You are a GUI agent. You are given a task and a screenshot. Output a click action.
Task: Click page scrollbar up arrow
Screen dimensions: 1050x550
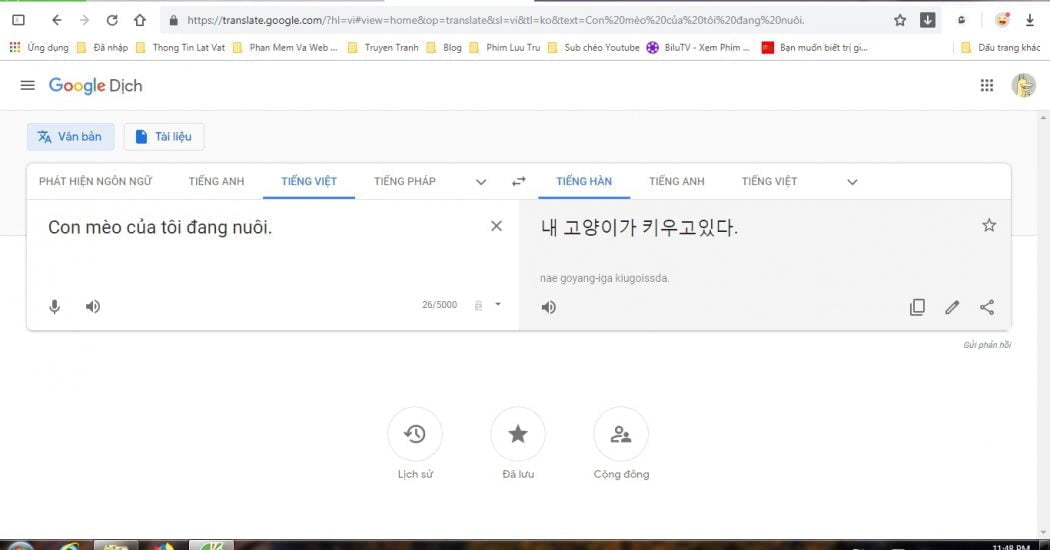coord(1043,118)
